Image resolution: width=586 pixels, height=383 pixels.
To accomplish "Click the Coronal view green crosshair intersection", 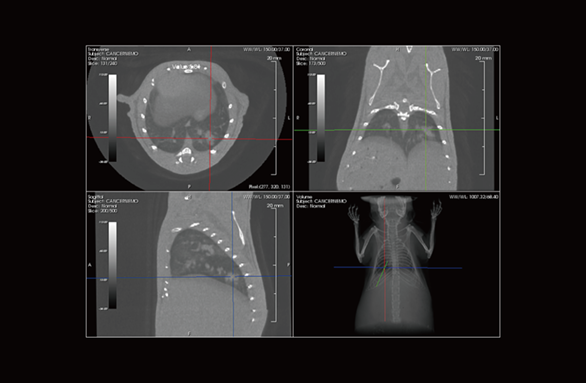I will click(426, 130).
